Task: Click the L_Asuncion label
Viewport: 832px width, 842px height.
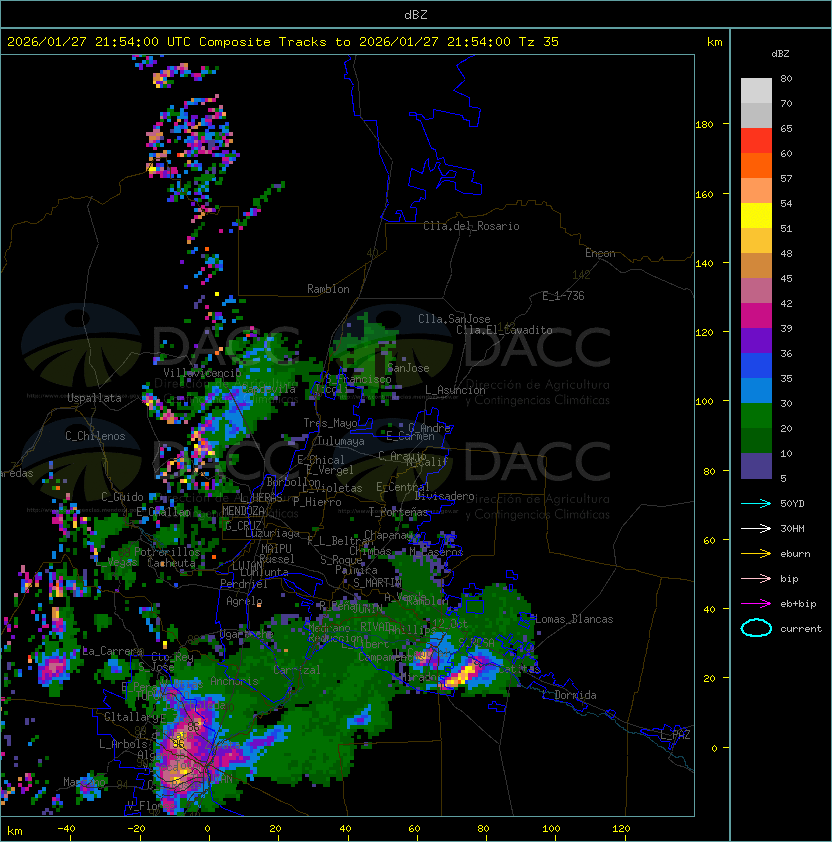Action: [x=455, y=390]
